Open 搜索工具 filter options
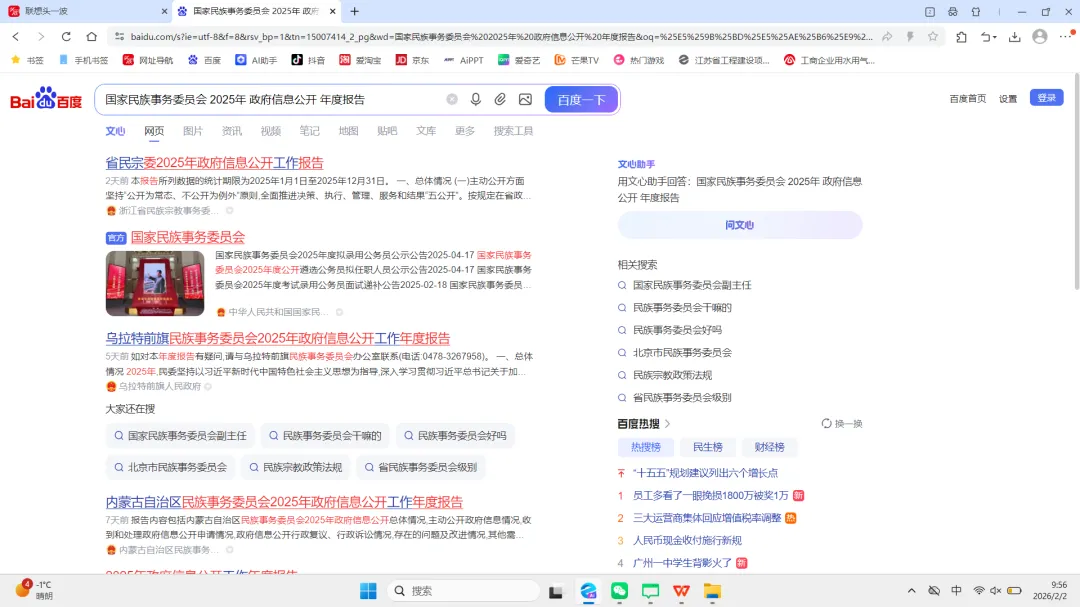The width and height of the screenshot is (1080, 607). (513, 131)
